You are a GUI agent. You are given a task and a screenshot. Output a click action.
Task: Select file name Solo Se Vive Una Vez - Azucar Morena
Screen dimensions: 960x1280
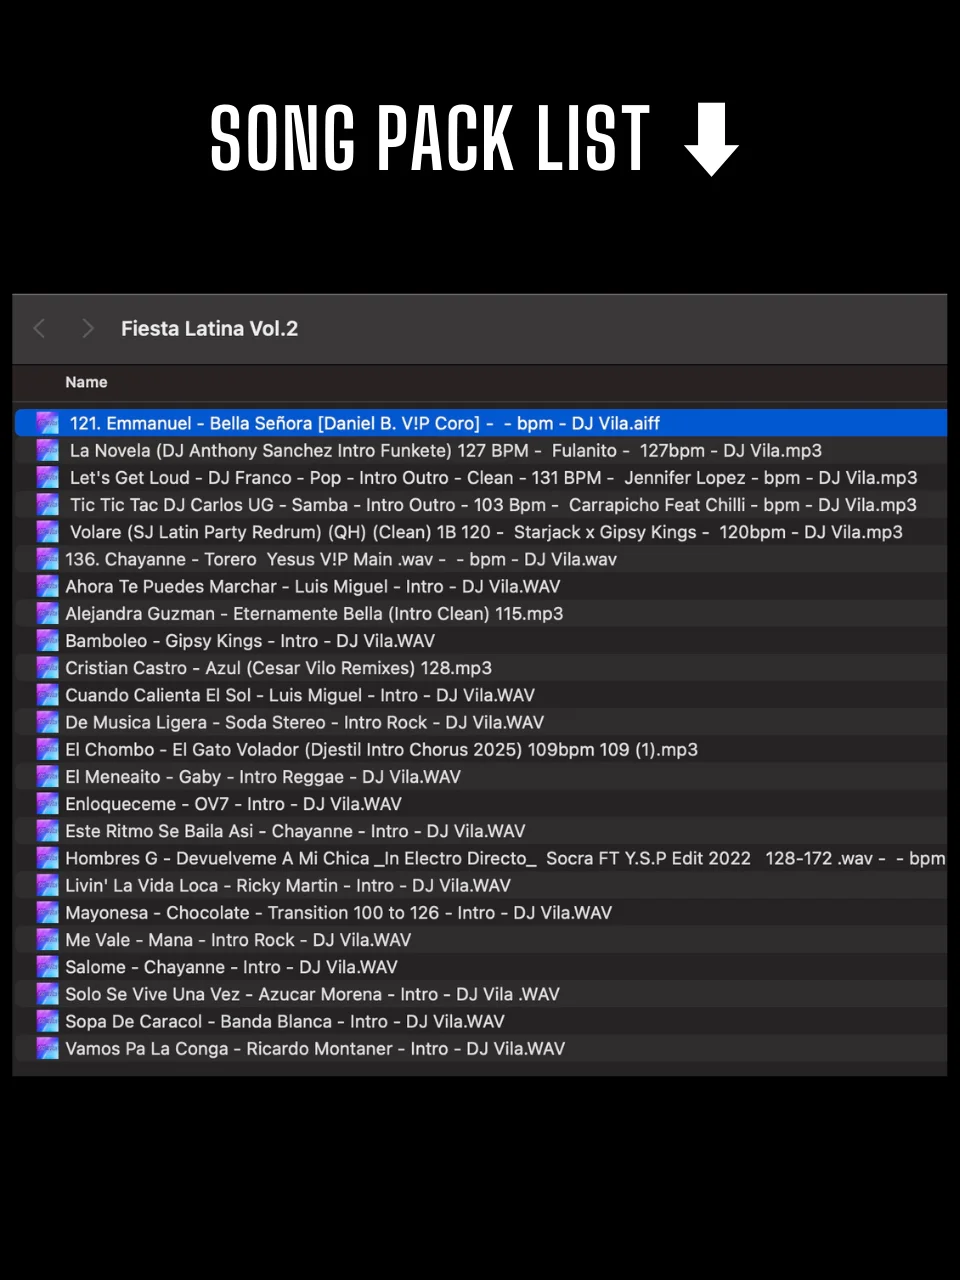point(312,993)
